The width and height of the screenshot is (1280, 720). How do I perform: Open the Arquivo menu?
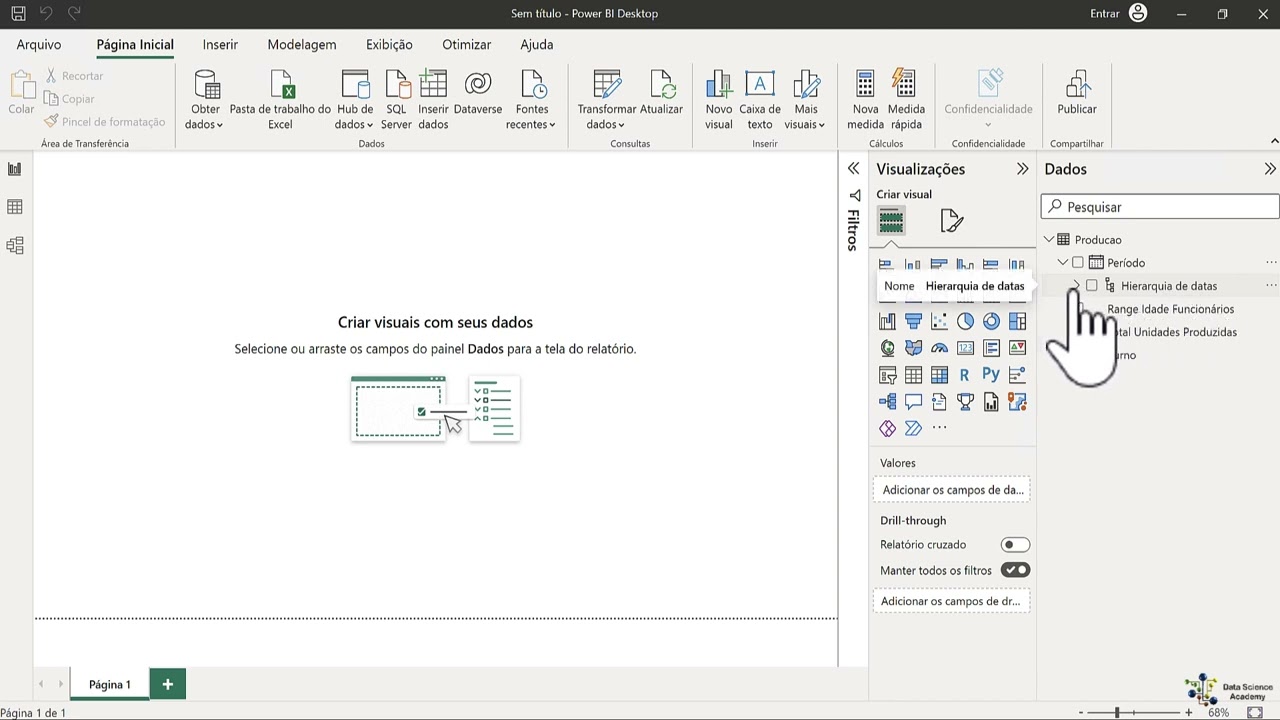(39, 45)
